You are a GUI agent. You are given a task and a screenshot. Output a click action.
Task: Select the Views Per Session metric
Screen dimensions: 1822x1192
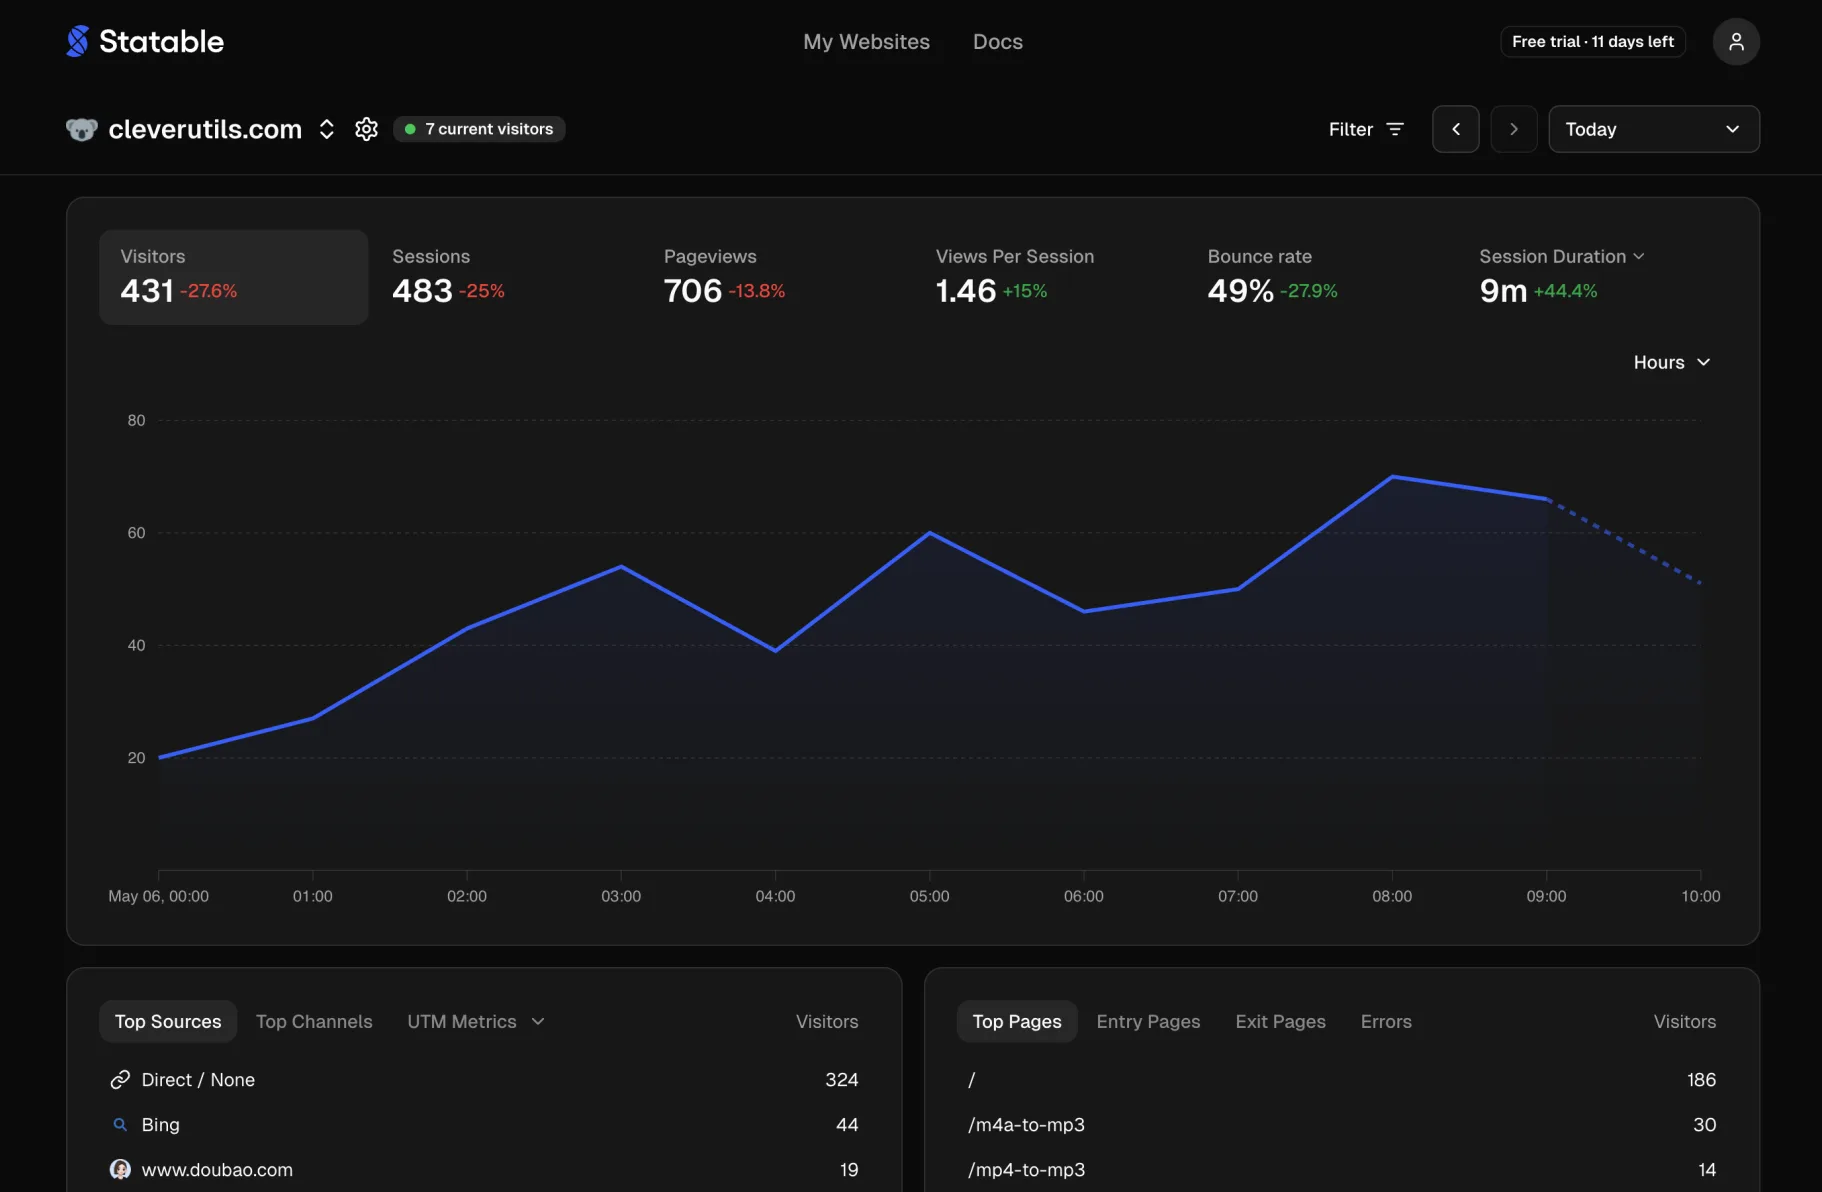pos(1050,277)
